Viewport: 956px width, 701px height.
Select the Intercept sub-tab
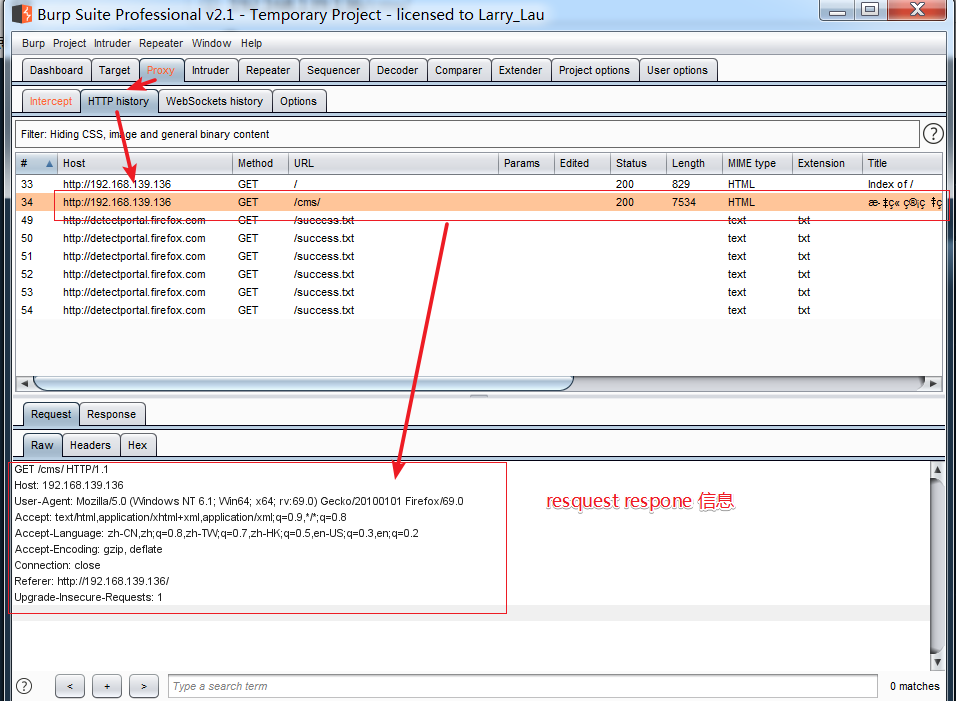(51, 101)
